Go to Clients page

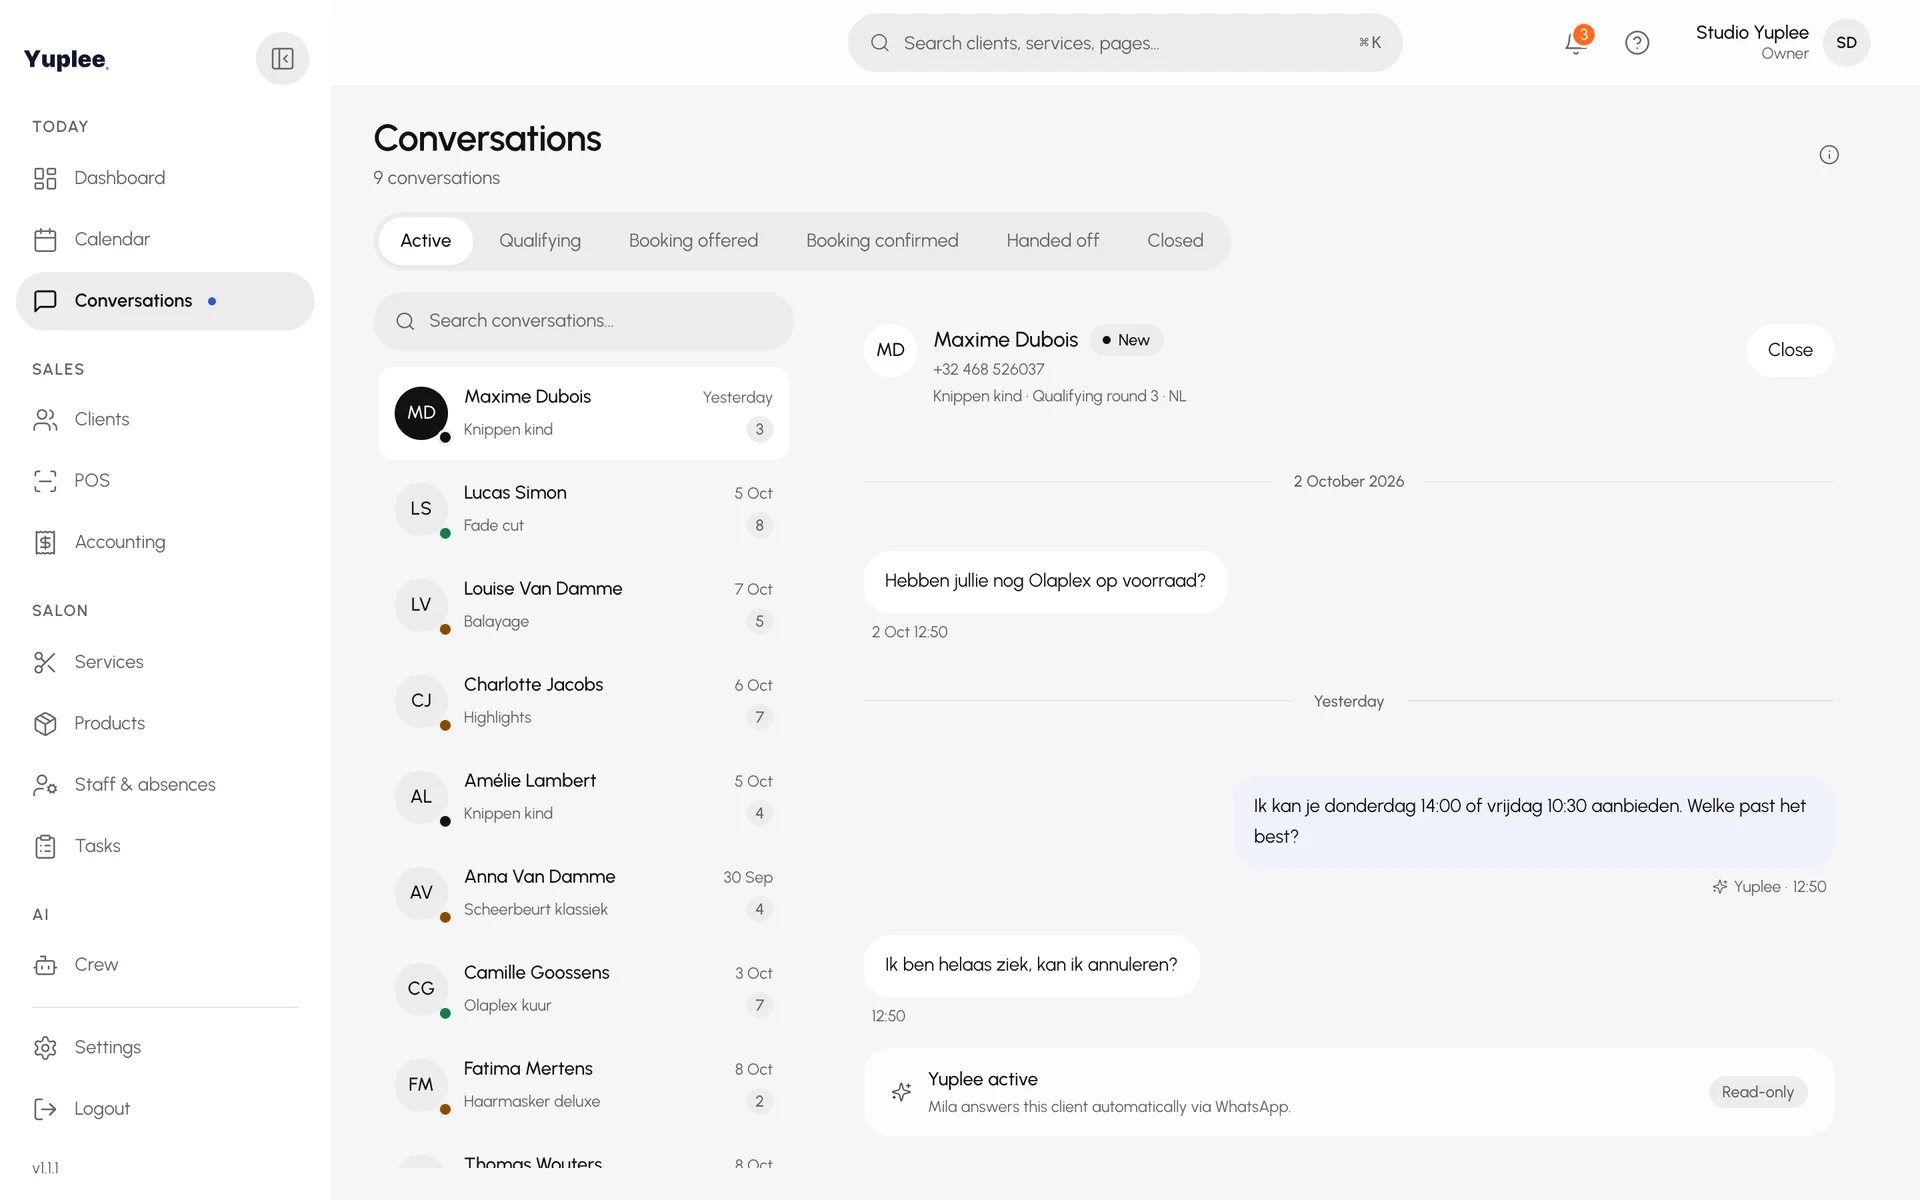coord(165,420)
